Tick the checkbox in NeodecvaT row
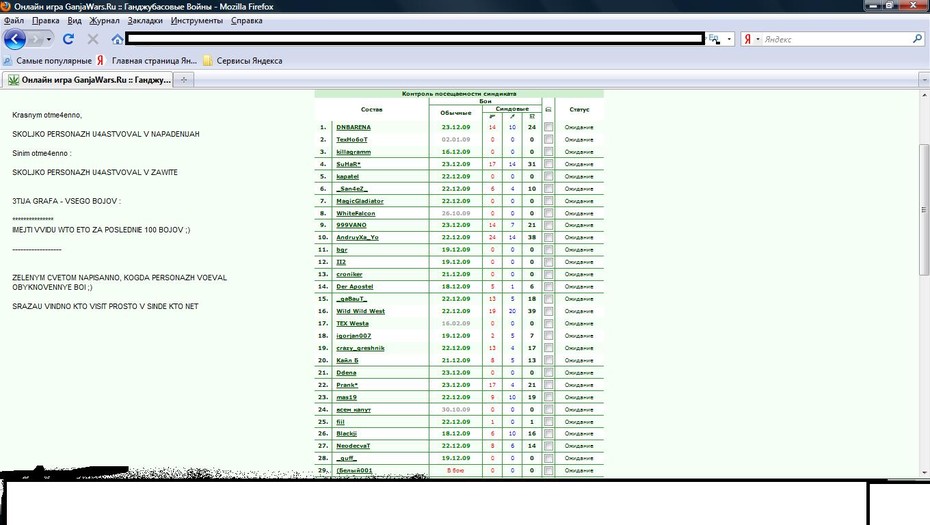This screenshot has width=930, height=525. click(x=548, y=446)
